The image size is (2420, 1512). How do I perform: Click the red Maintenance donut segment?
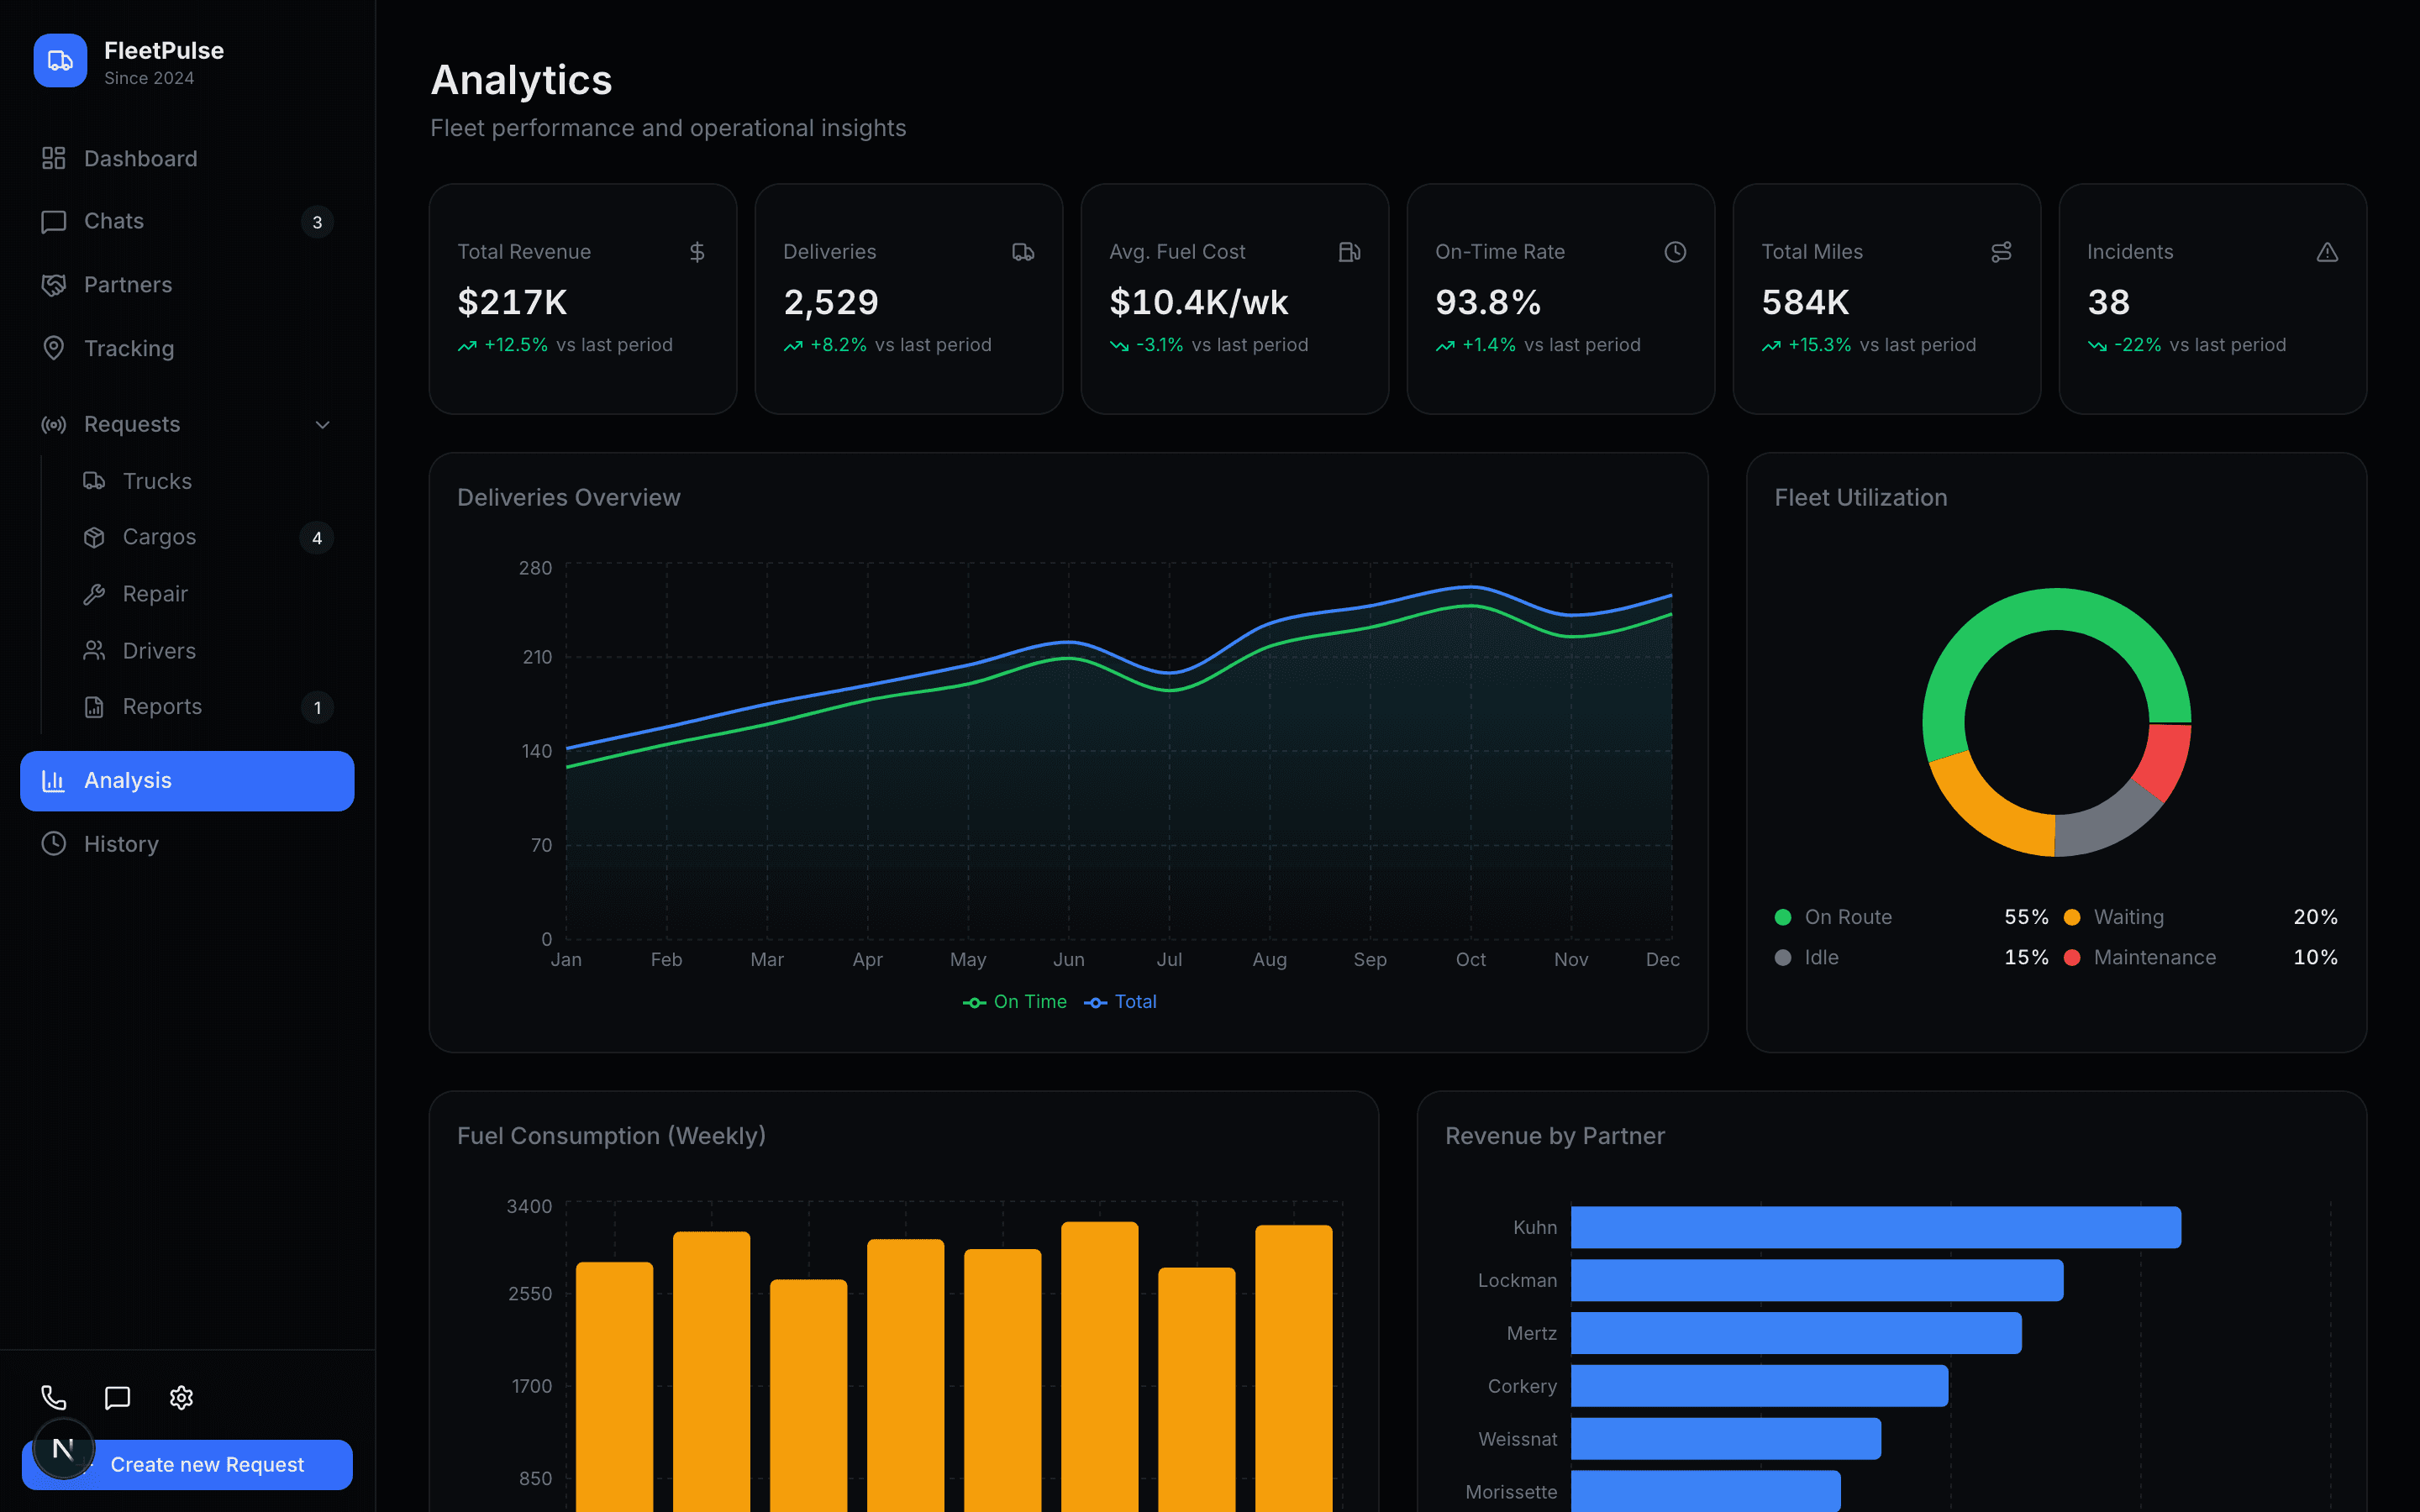click(2163, 759)
